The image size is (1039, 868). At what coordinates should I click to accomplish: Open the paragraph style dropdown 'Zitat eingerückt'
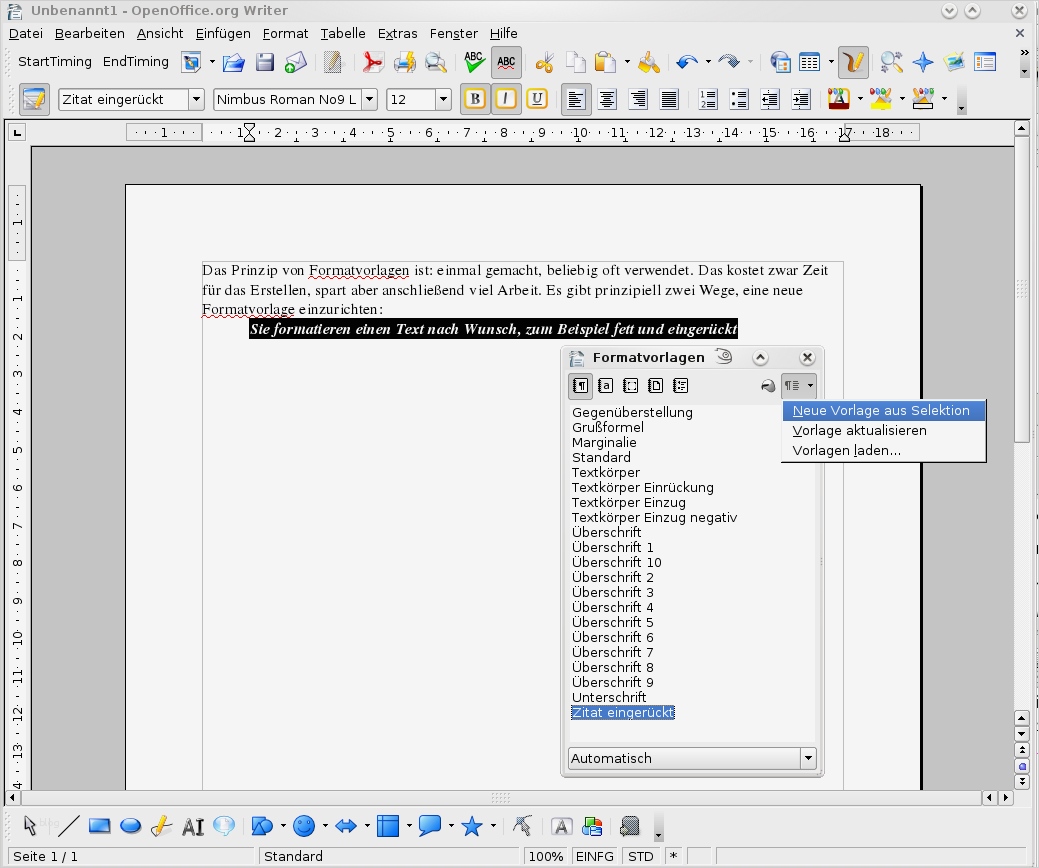coord(196,99)
